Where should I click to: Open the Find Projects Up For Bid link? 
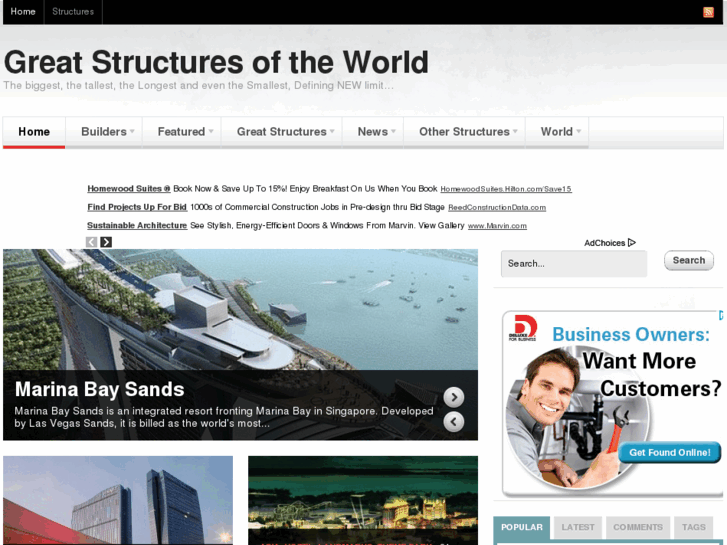coord(137,207)
